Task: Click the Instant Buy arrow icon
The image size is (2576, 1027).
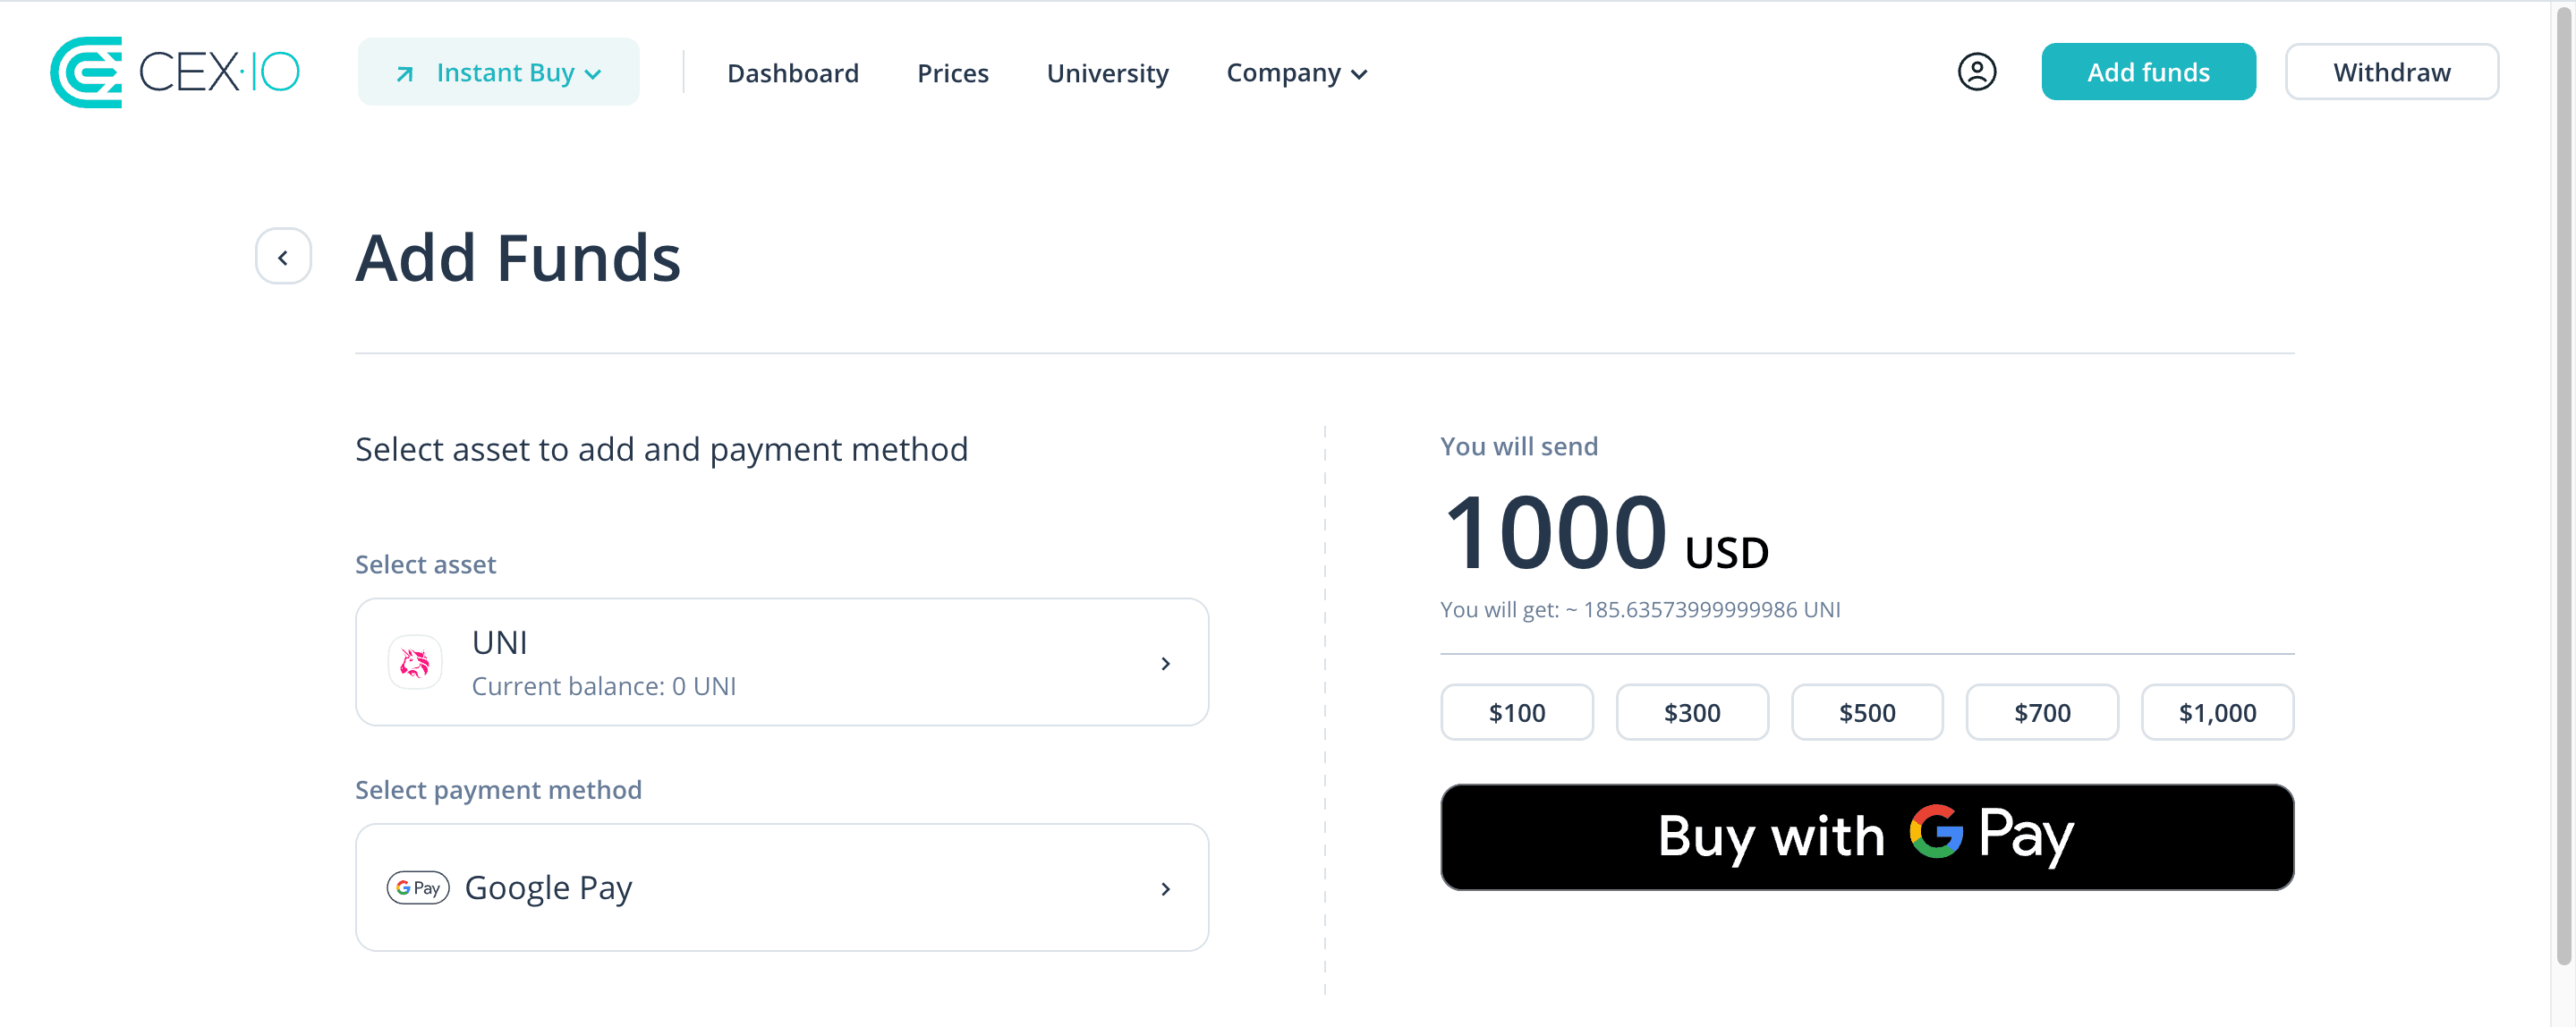Action: click(405, 74)
